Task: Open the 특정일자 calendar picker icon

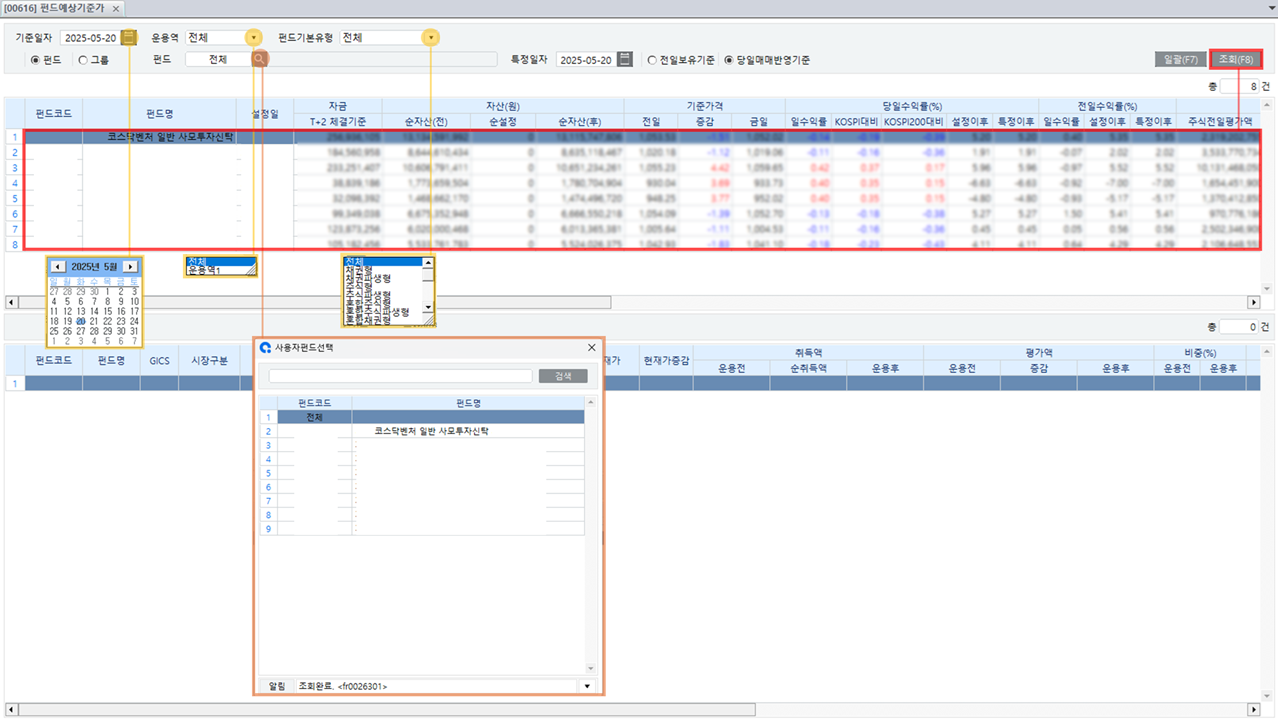Action: tap(625, 60)
